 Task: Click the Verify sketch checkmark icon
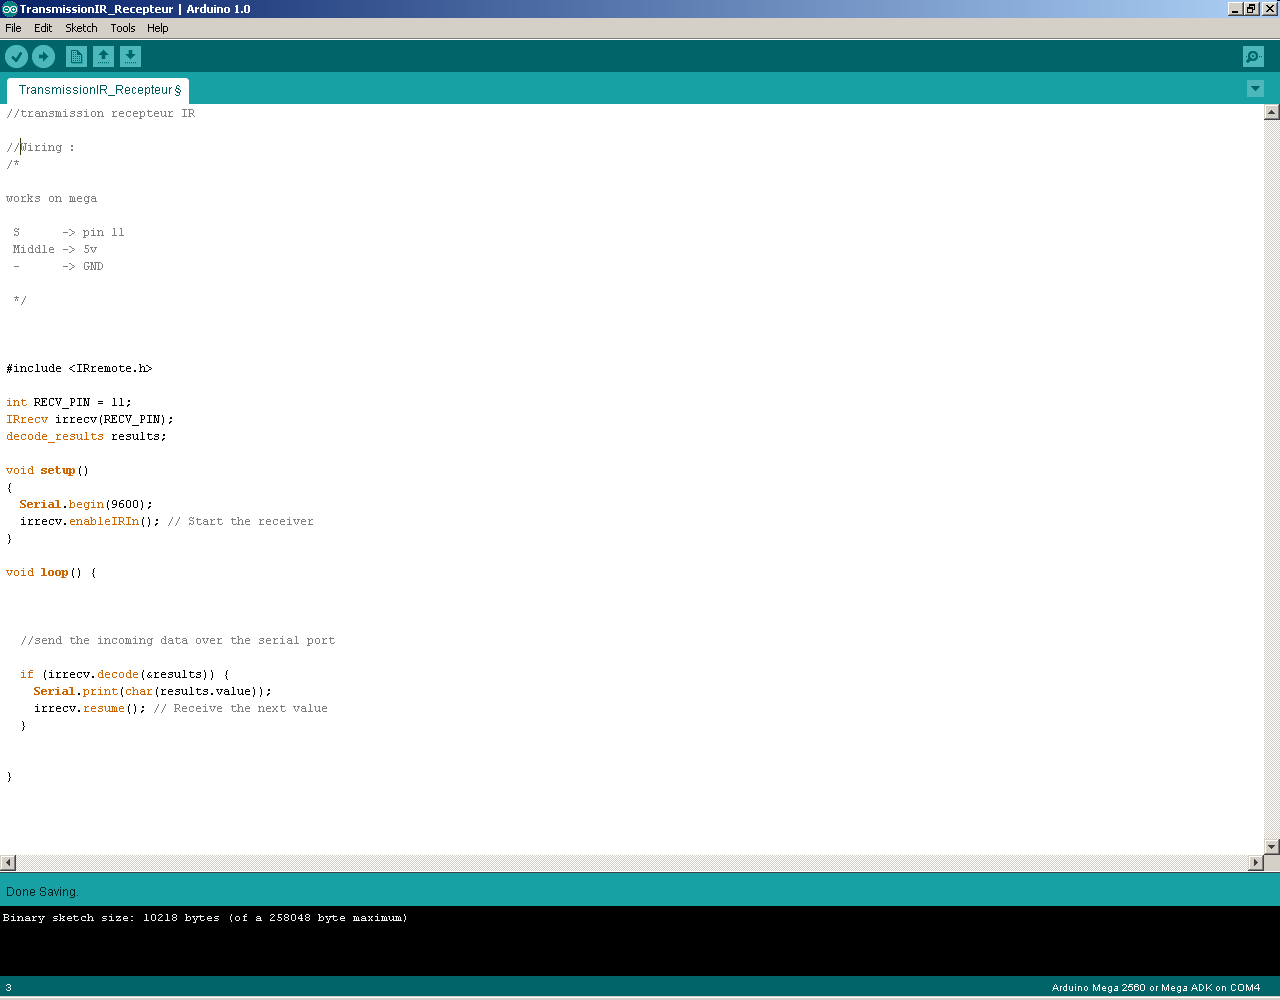[x=17, y=57]
